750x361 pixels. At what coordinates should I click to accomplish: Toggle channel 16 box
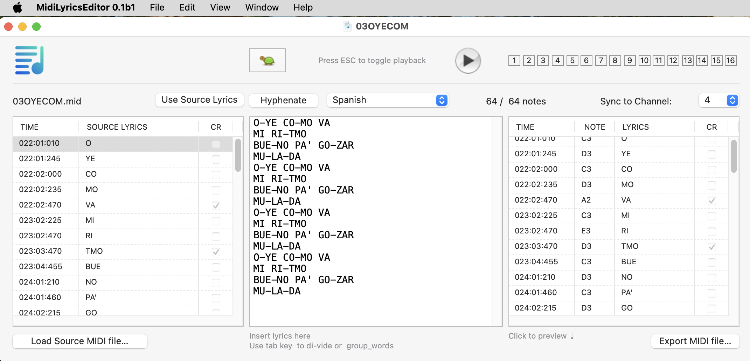[x=731, y=60]
